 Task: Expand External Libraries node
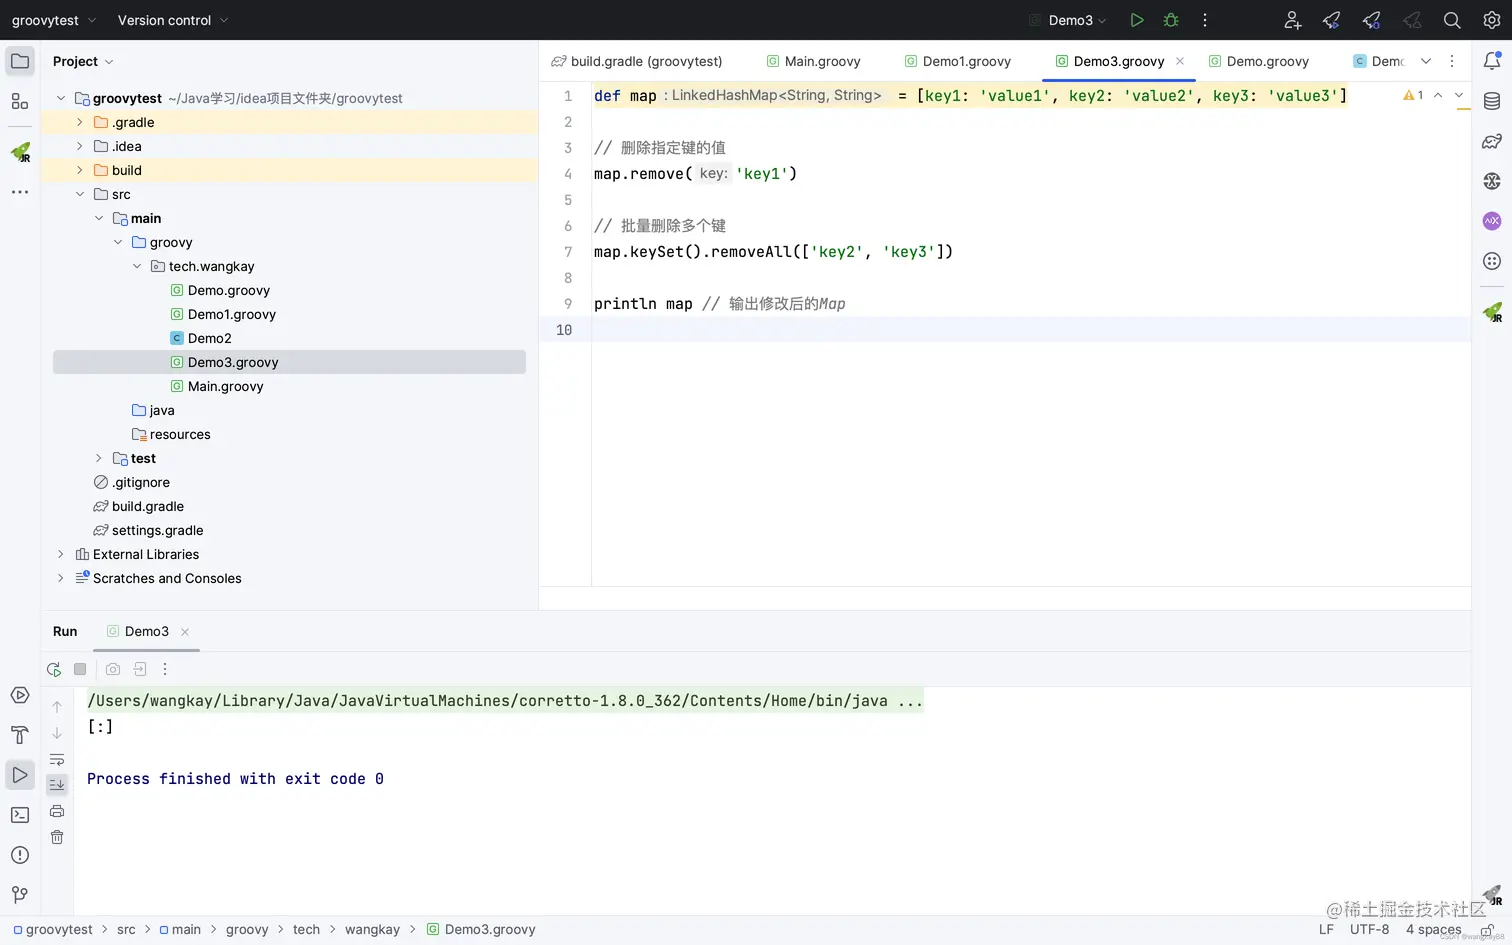(61, 554)
